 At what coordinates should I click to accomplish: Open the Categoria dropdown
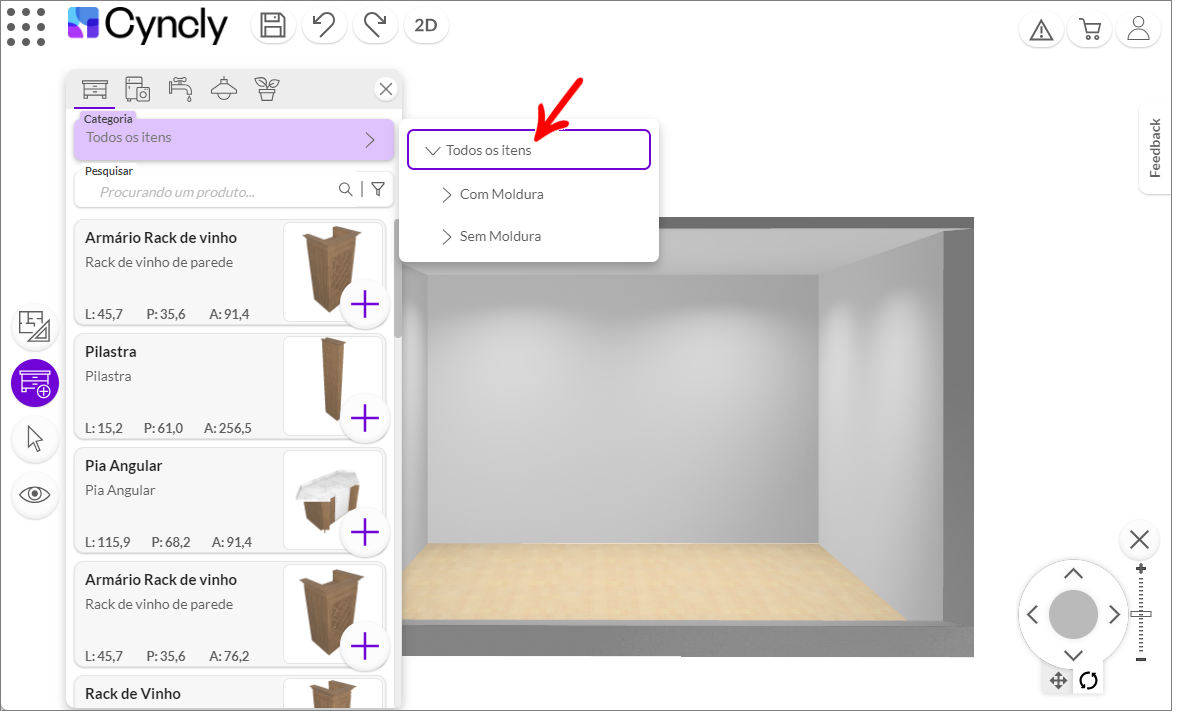234,139
